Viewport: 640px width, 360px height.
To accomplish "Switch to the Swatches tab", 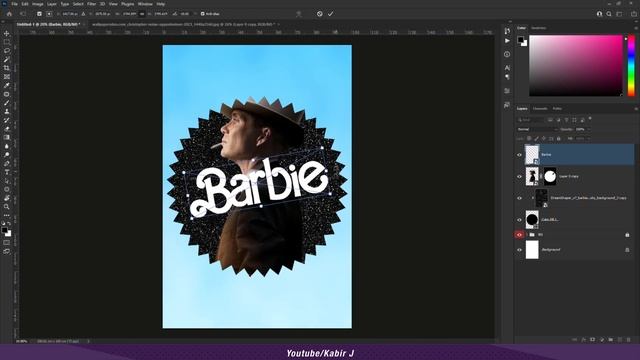I will click(x=538, y=28).
